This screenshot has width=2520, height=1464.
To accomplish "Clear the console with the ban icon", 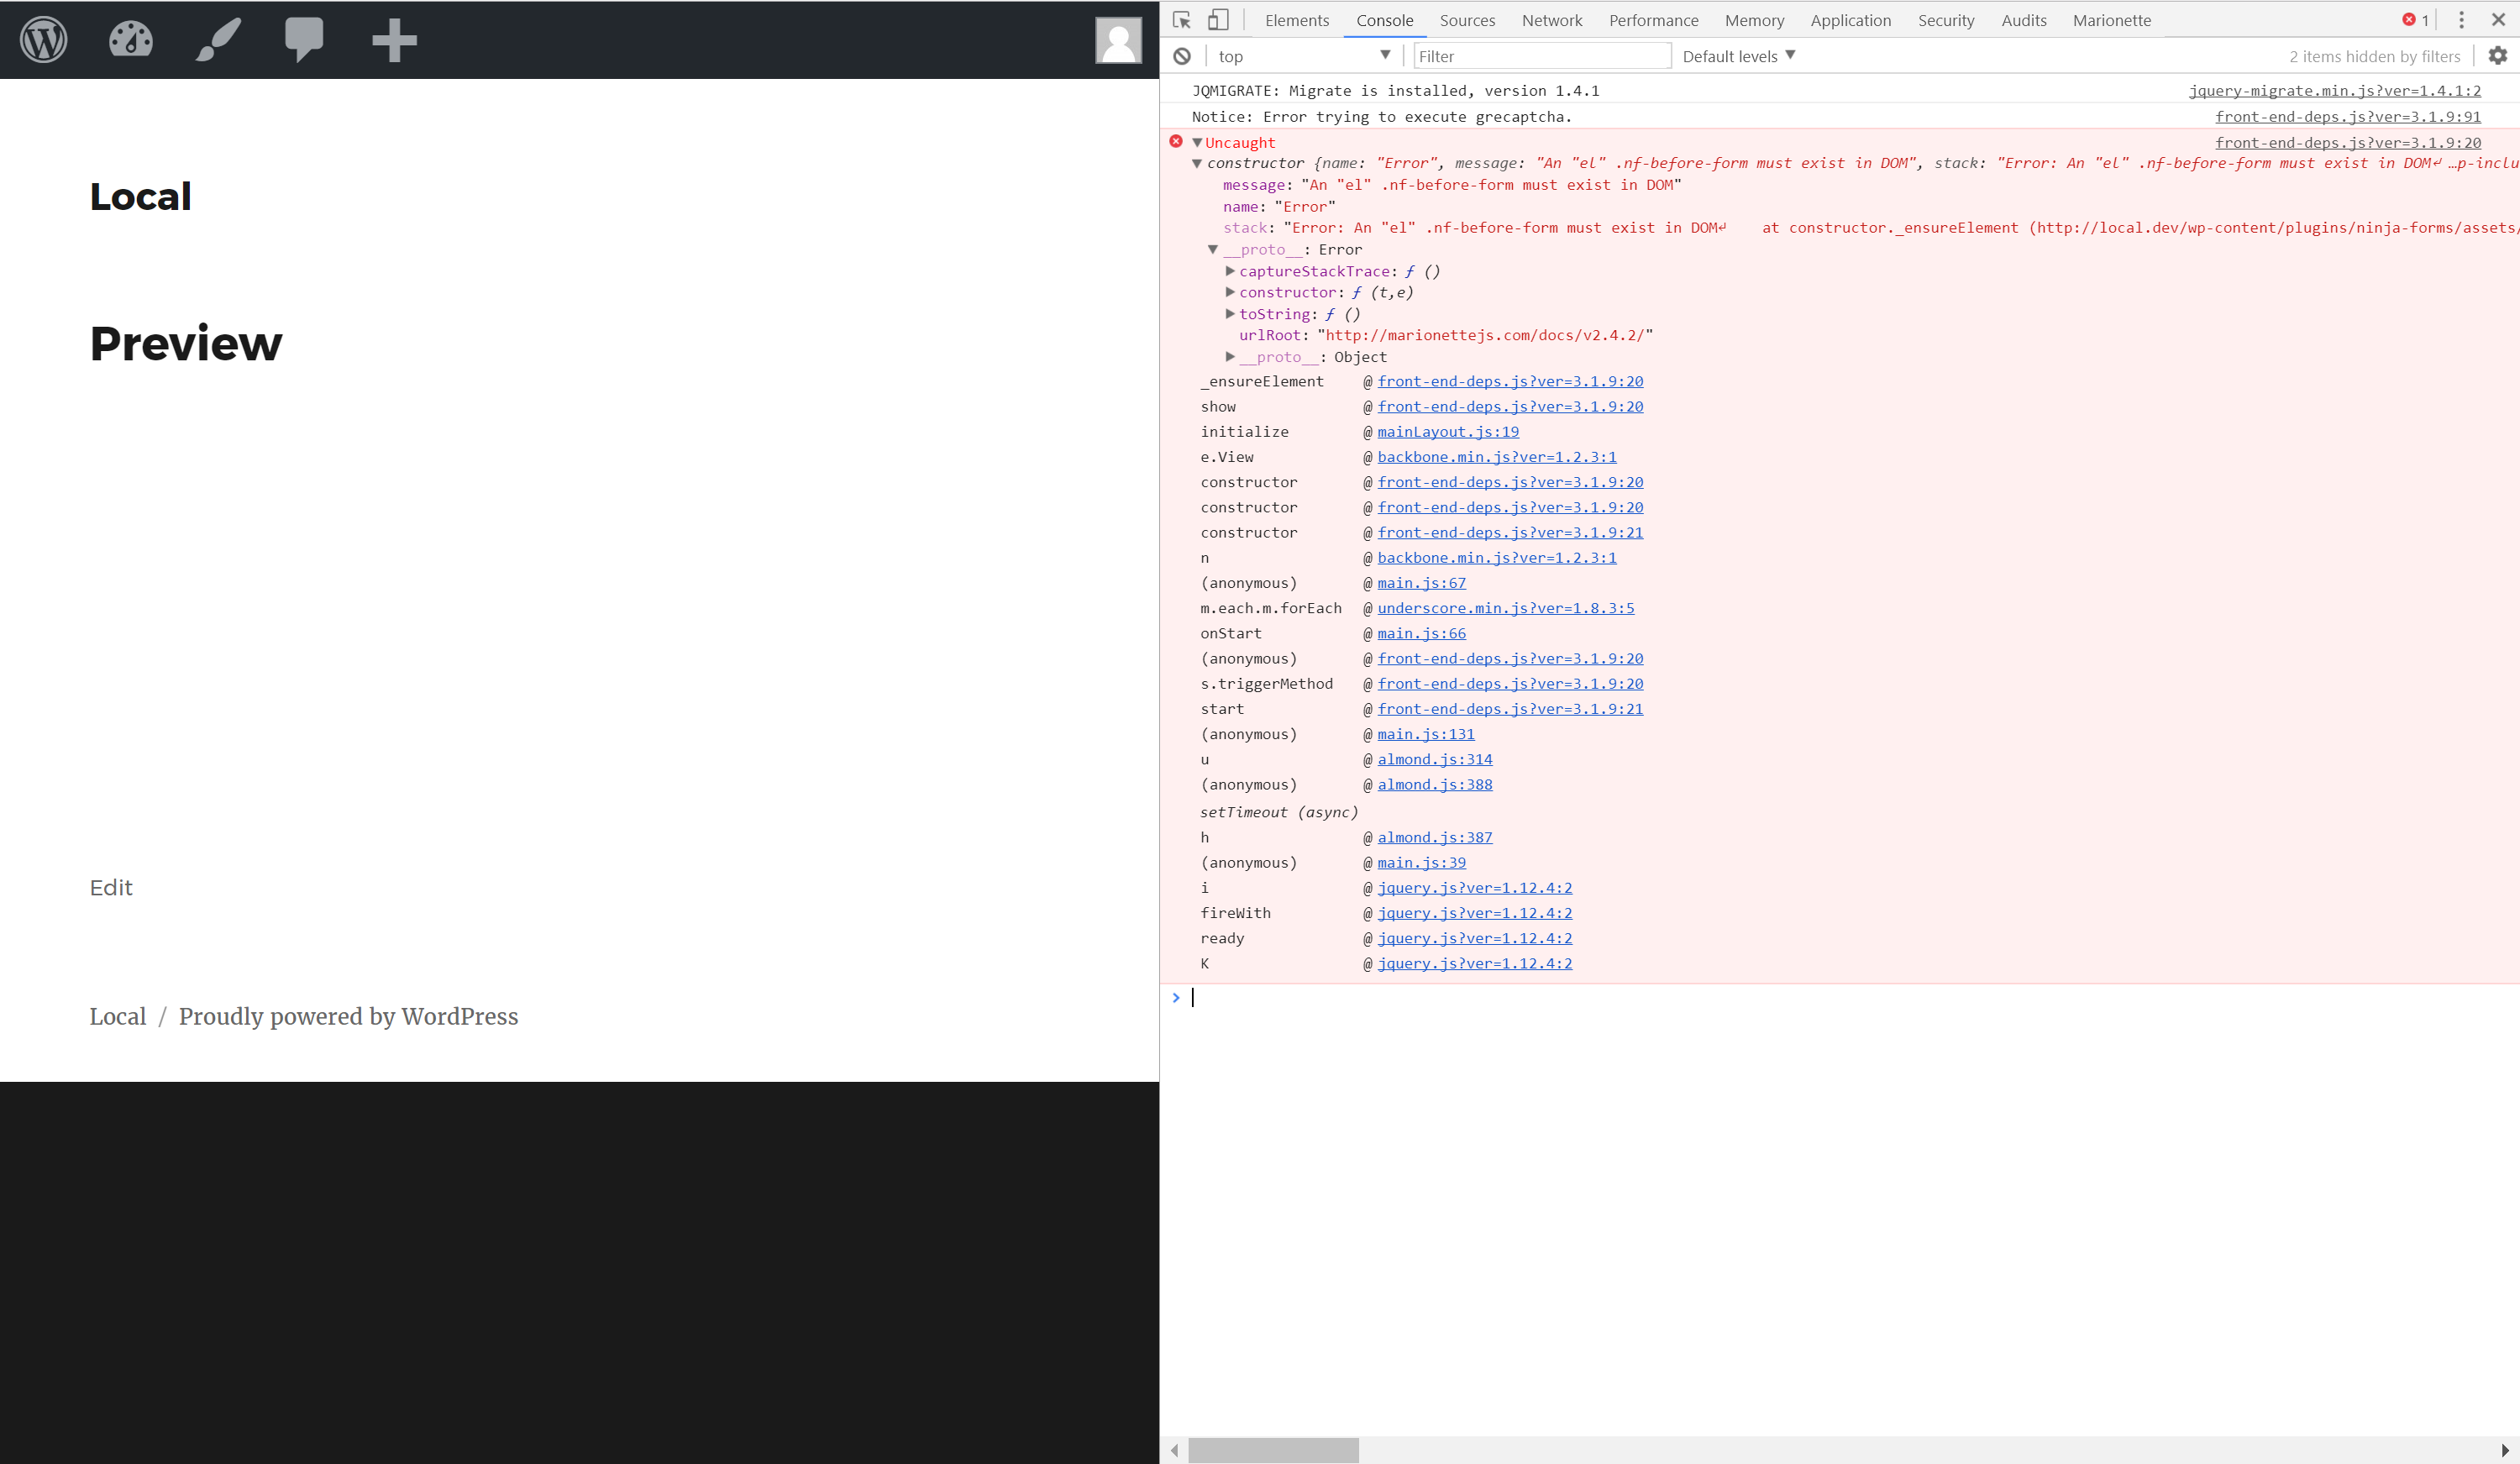I will [1182, 56].
